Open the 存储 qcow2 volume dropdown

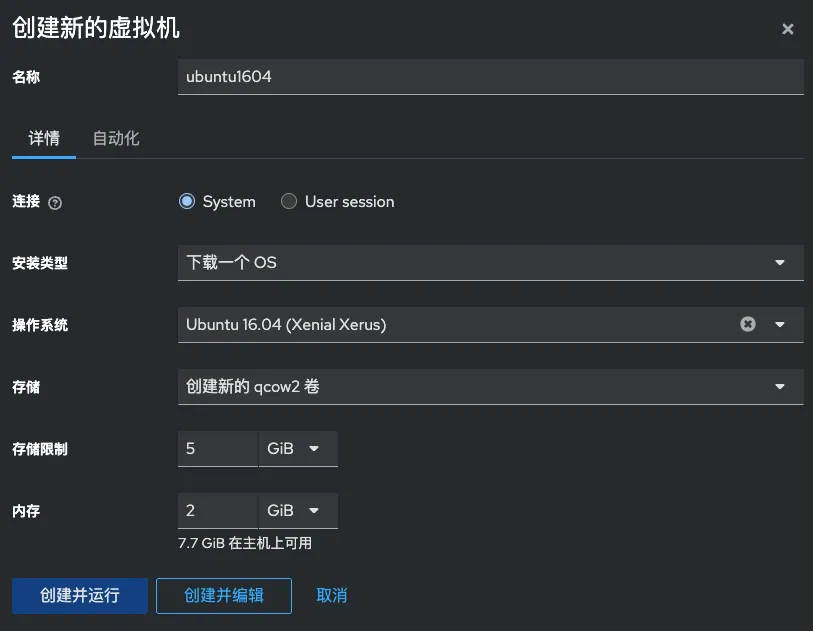click(490, 387)
